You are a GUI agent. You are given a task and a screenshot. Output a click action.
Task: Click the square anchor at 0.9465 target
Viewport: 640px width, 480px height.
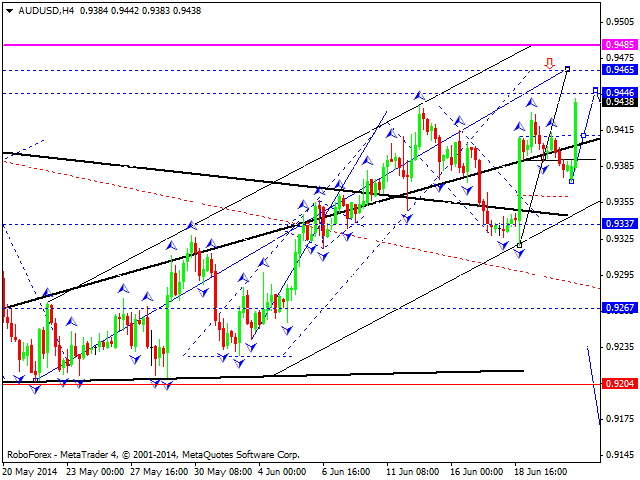(x=567, y=69)
